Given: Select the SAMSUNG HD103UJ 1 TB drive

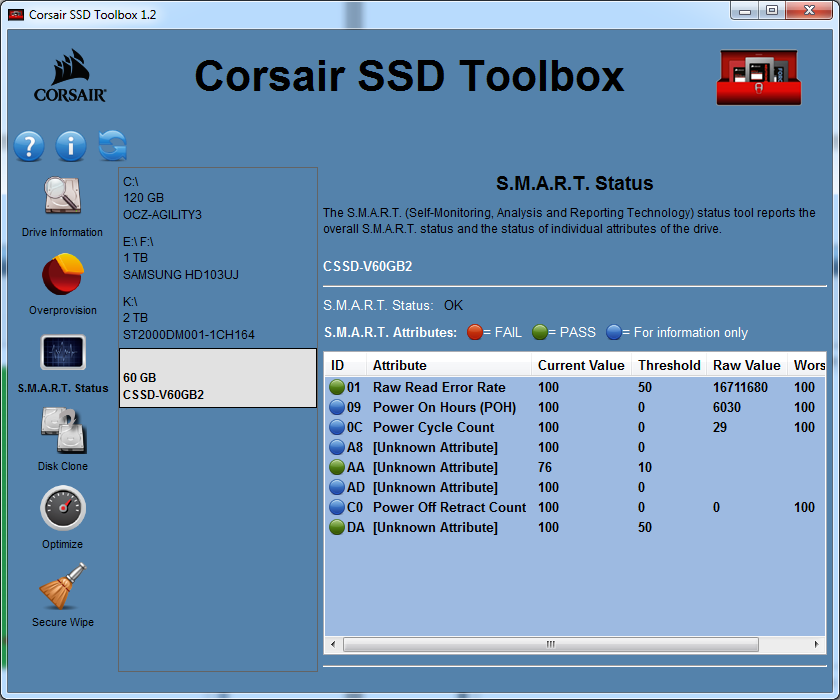Looking at the screenshot, I should pyautogui.click(x=218, y=258).
